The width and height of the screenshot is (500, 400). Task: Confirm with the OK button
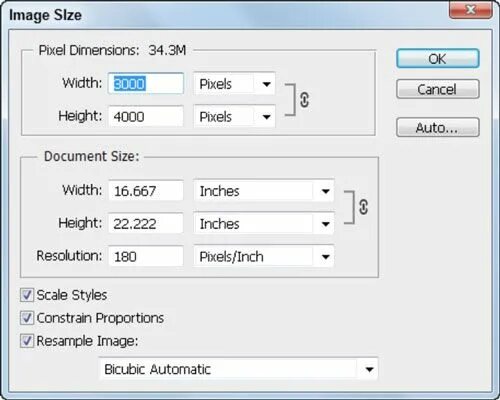point(438,59)
